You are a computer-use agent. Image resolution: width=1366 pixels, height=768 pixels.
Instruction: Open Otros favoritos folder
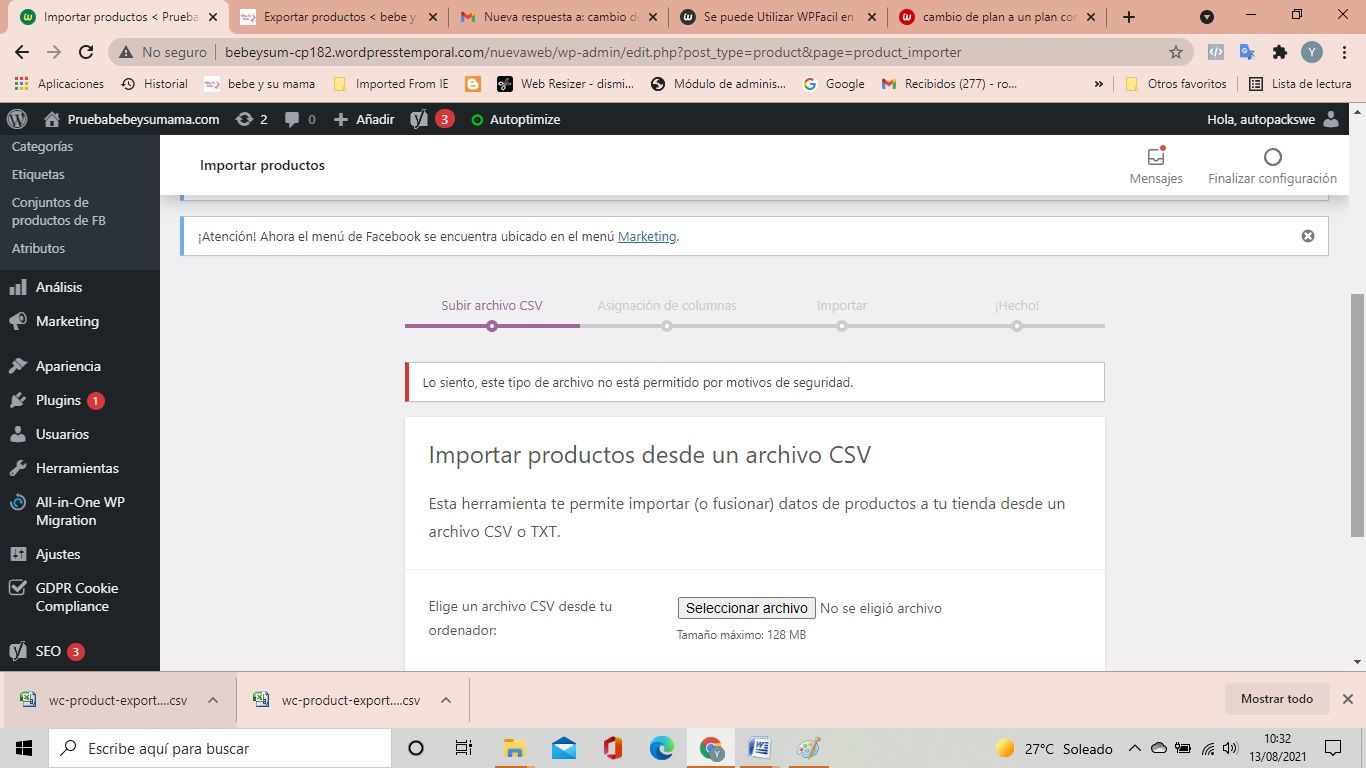click(x=1176, y=84)
